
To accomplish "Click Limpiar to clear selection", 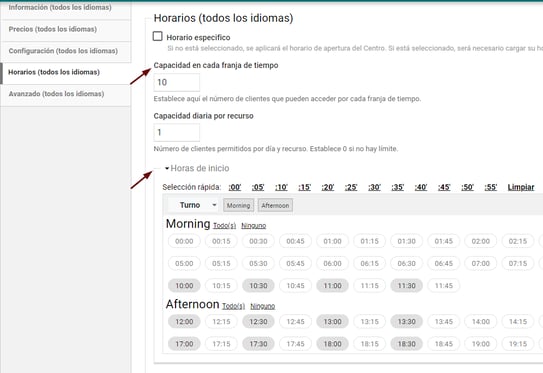I will coord(521,187).
